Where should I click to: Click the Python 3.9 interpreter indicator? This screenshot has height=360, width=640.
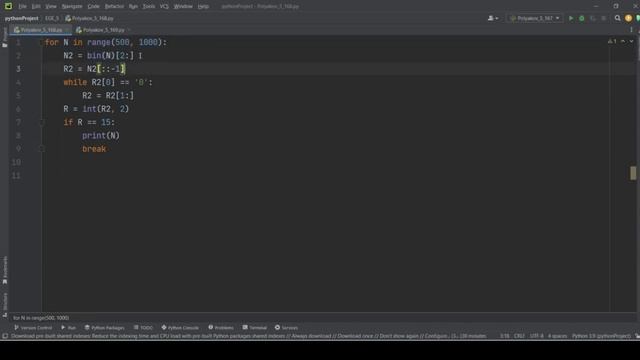tap(601, 336)
